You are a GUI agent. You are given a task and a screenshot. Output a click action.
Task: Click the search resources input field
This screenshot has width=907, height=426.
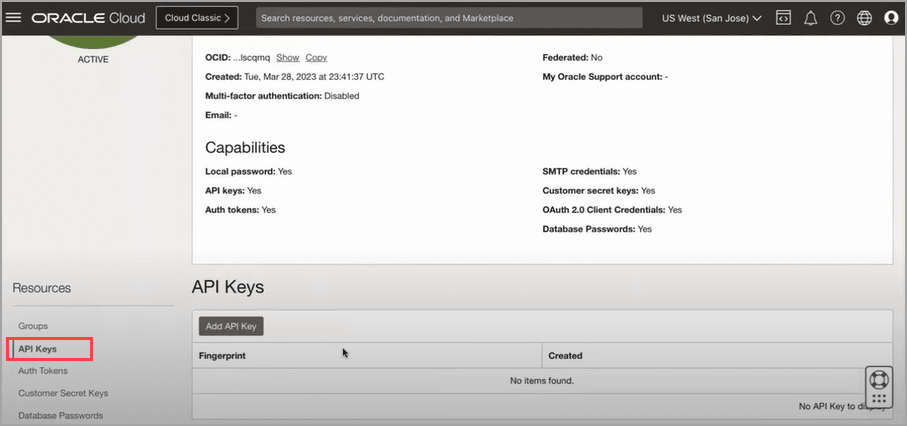[449, 18]
